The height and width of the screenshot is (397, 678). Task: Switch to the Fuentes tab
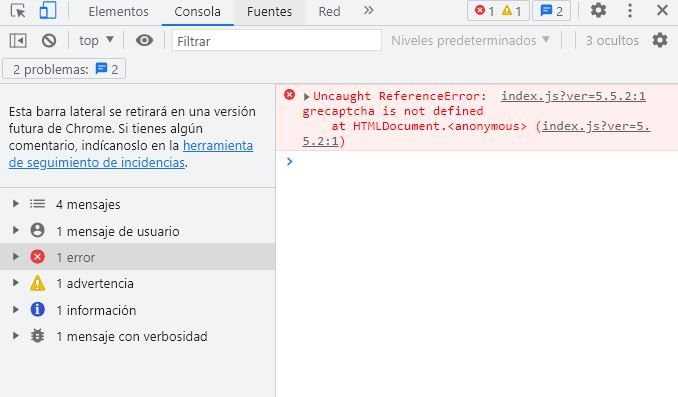pos(269,12)
